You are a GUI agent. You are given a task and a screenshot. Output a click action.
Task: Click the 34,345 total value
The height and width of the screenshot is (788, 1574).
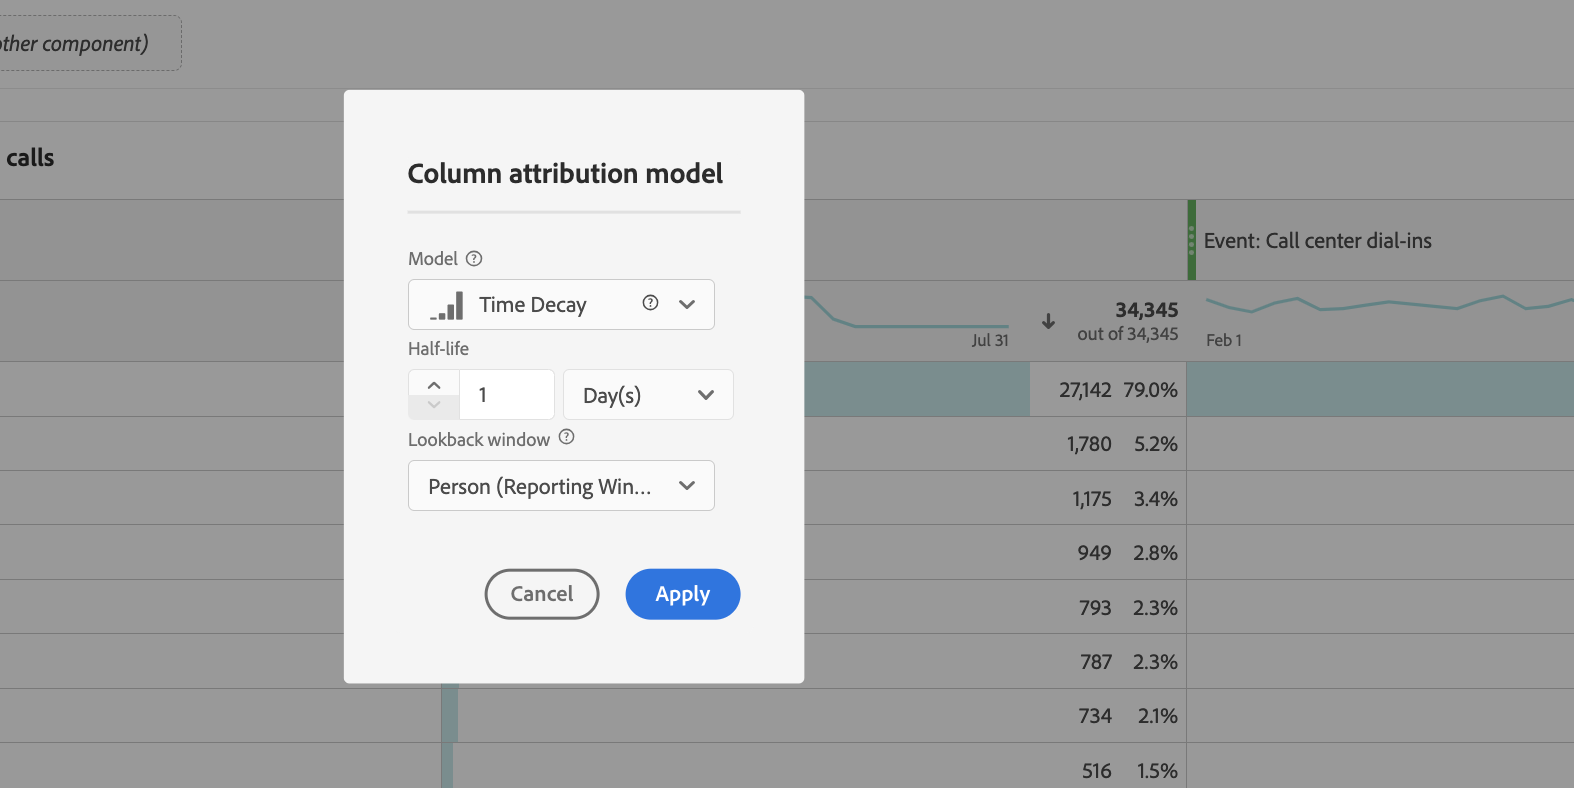pyautogui.click(x=1147, y=310)
